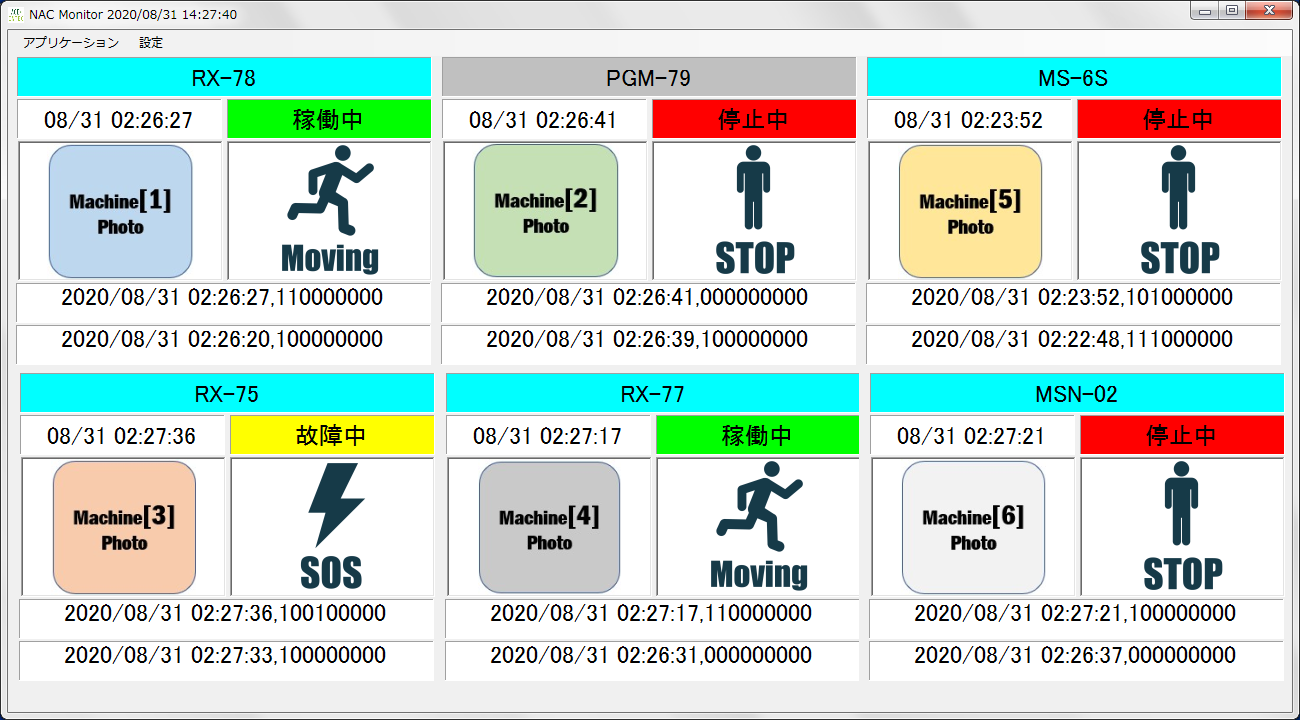Select the Machine[2] photo thumbnail
This screenshot has width=1300, height=720.
546,211
